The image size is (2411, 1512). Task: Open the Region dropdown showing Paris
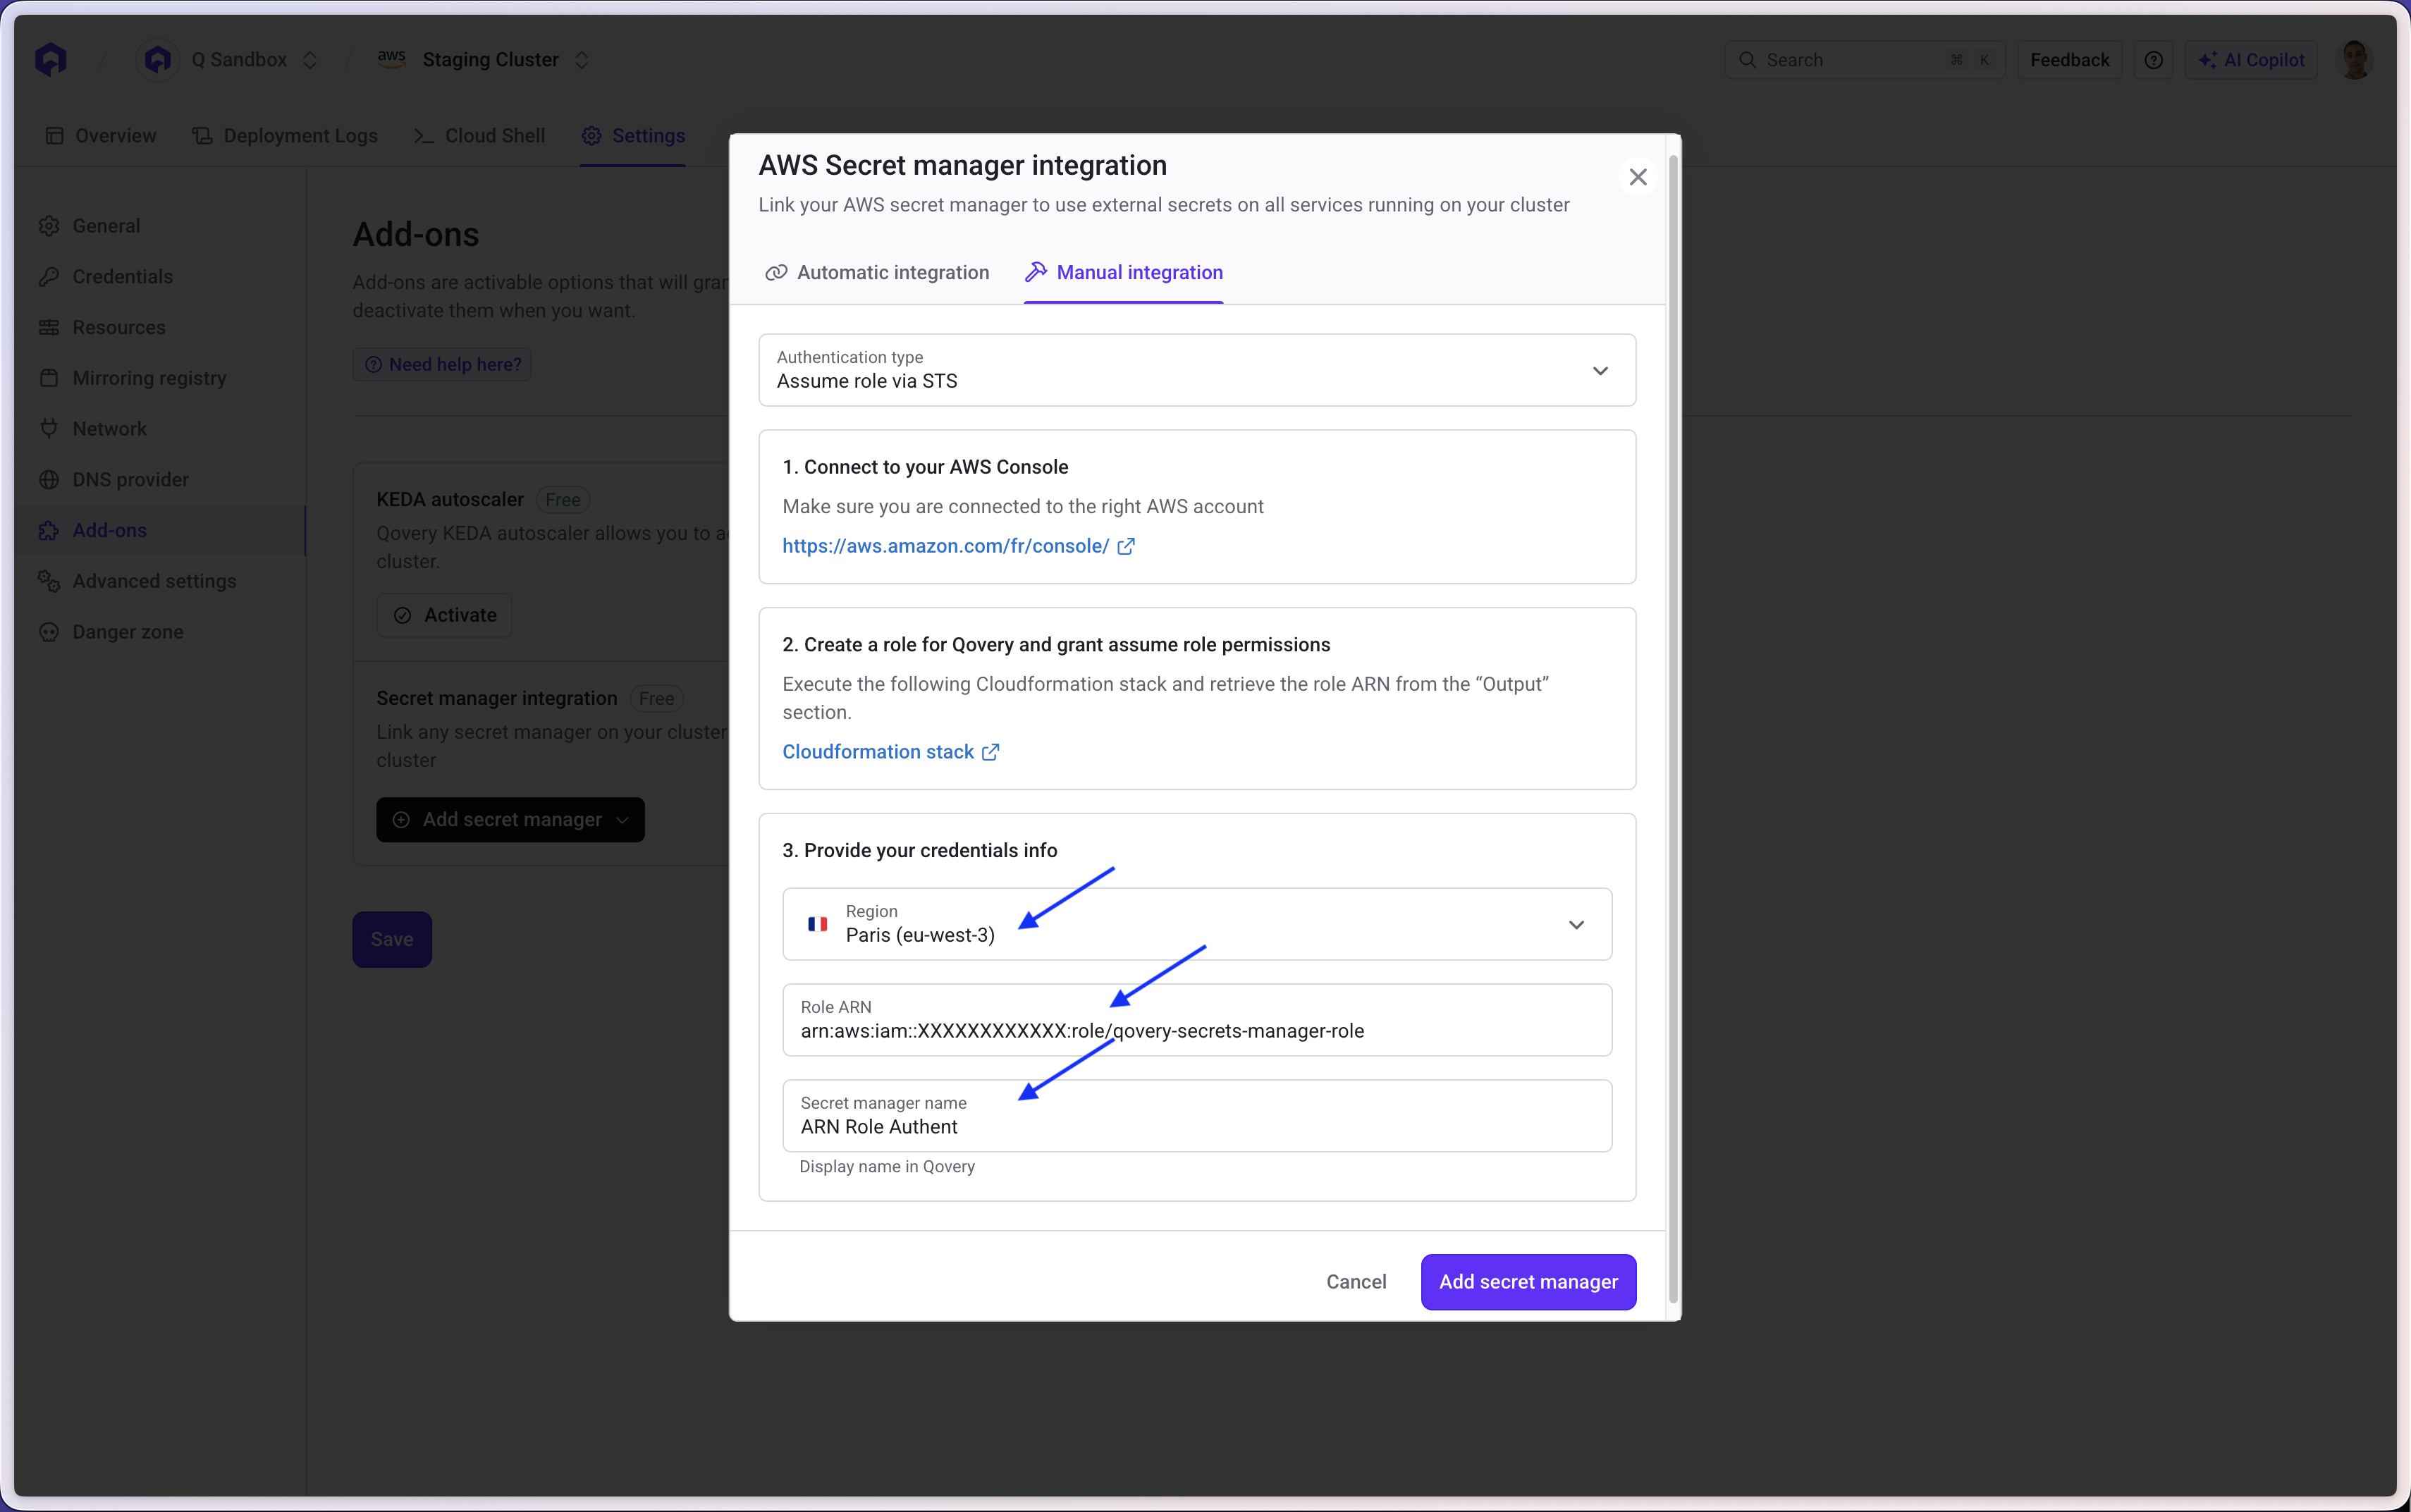click(1197, 924)
